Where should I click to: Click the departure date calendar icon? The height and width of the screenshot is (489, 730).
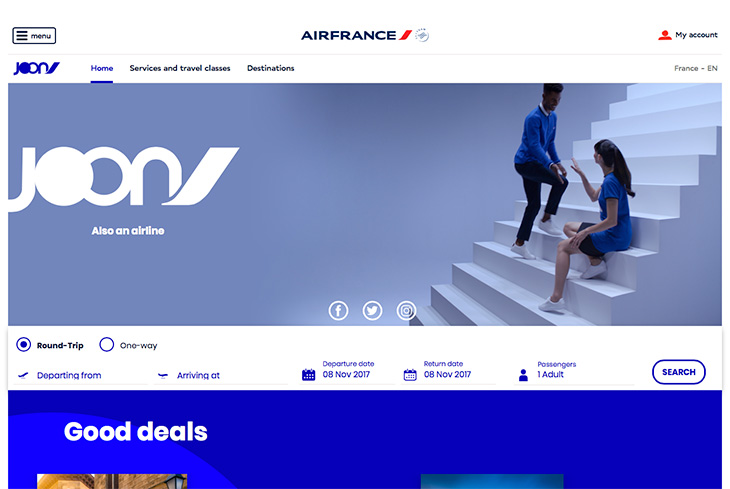click(x=309, y=374)
